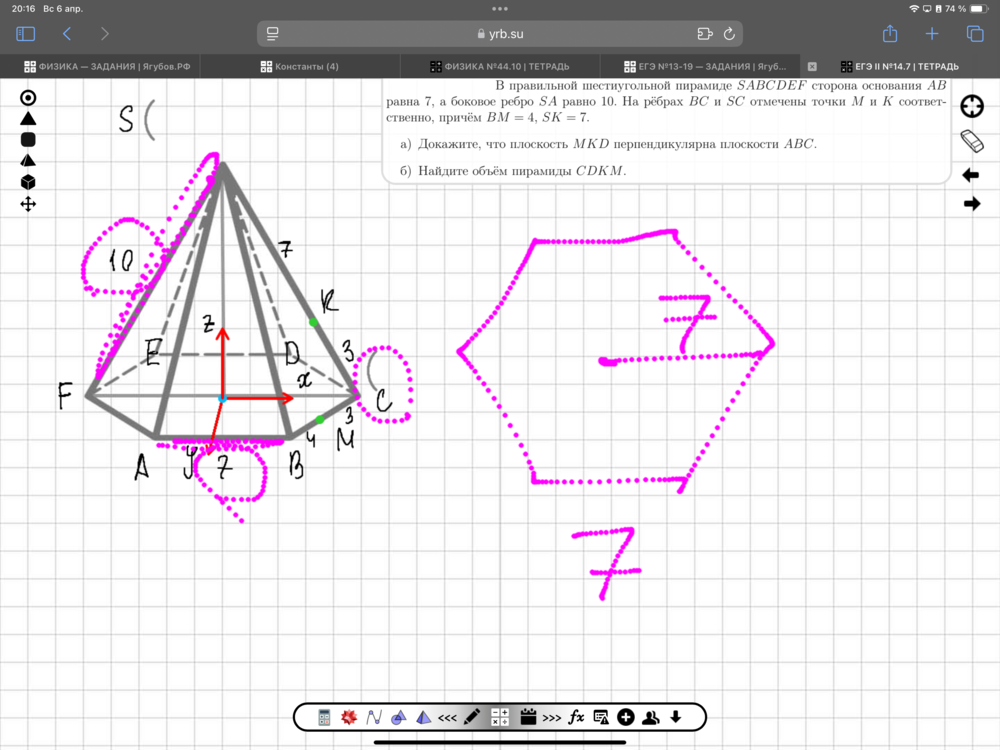Image resolution: width=1000 pixels, height=750 pixels.
Task: Click the undo left arrow button
Action: coord(971,175)
